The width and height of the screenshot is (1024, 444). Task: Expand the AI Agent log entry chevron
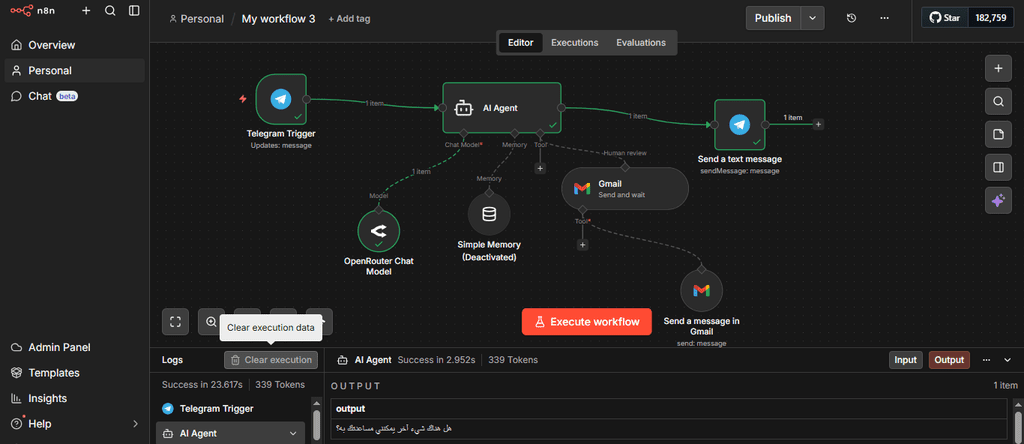[293, 434]
